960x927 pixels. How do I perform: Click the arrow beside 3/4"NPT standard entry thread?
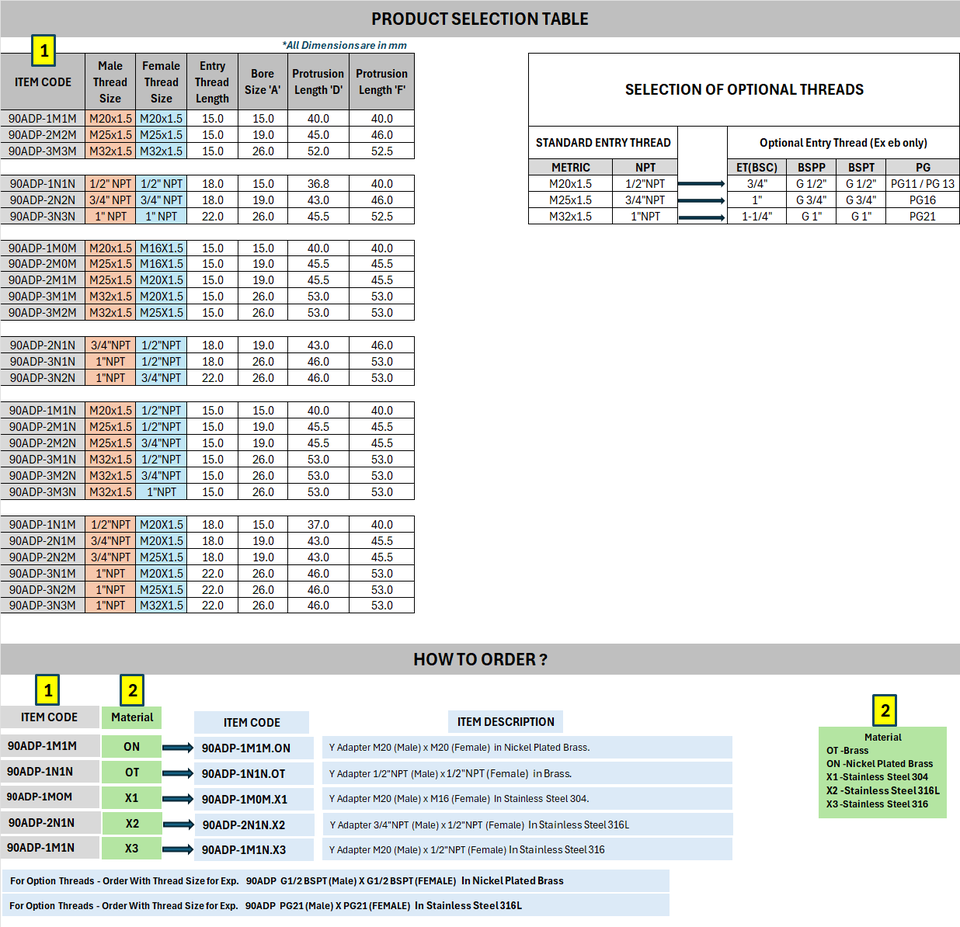(x=703, y=200)
